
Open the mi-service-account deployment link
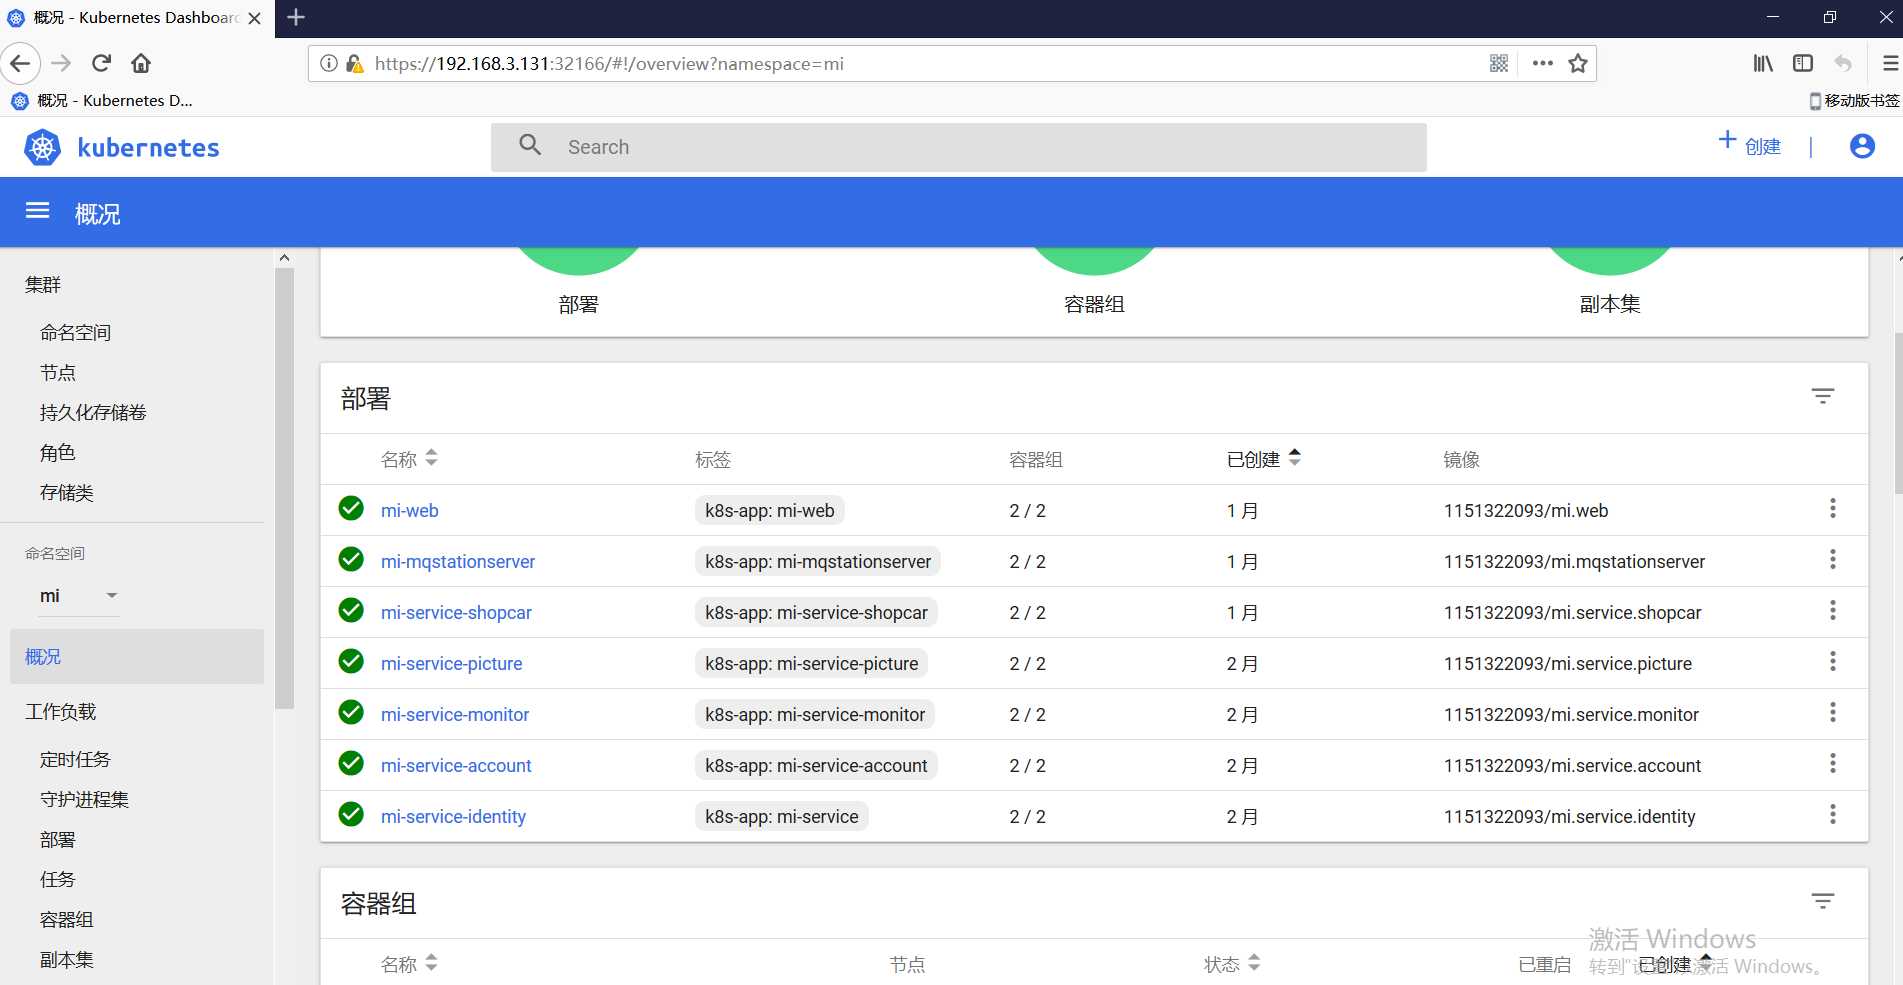456,766
